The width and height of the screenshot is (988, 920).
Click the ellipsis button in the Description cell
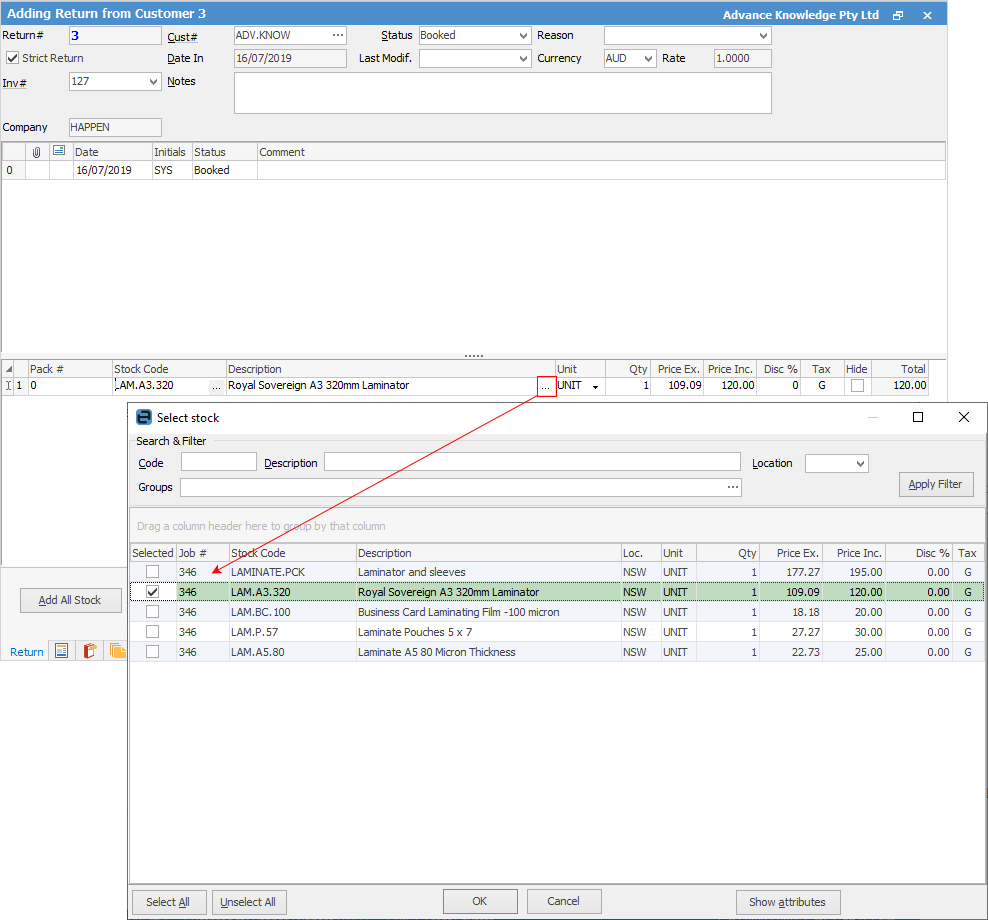point(545,386)
